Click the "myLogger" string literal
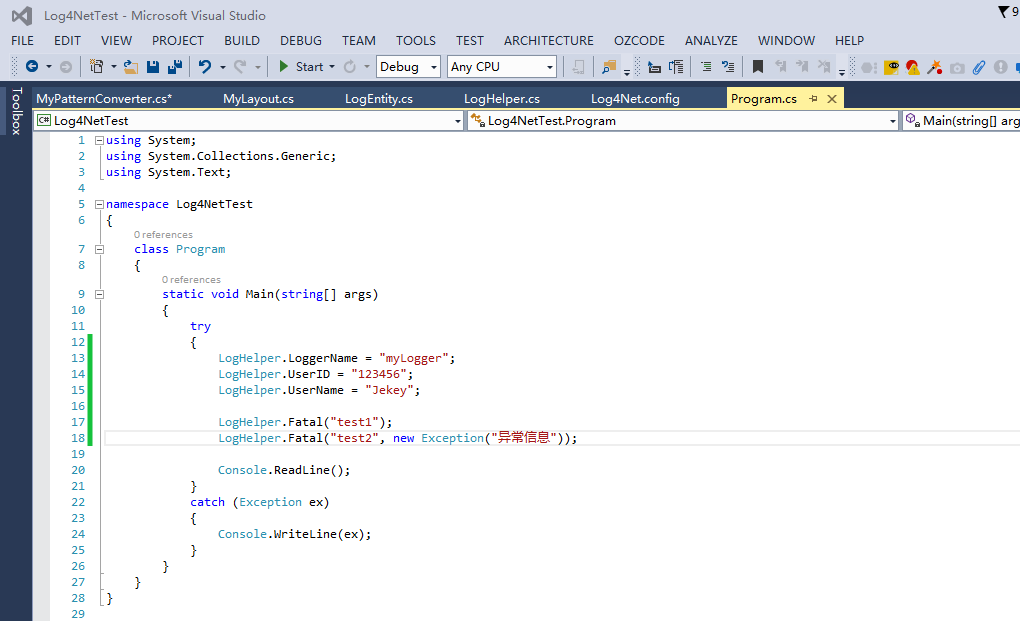1020x621 pixels. (414, 358)
